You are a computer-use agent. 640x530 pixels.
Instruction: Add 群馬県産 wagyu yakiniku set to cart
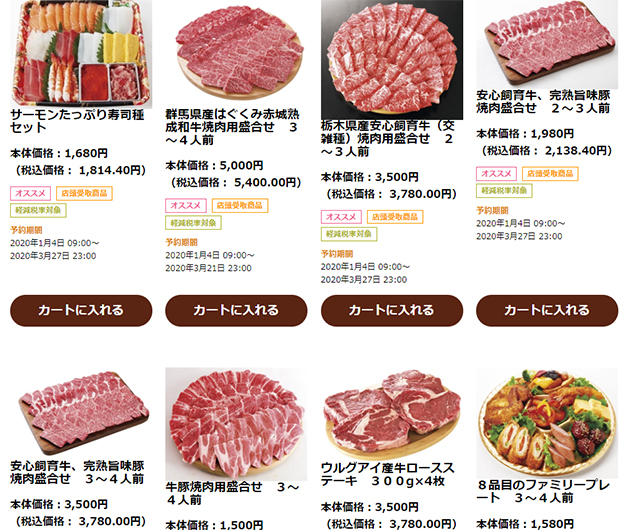point(236,310)
